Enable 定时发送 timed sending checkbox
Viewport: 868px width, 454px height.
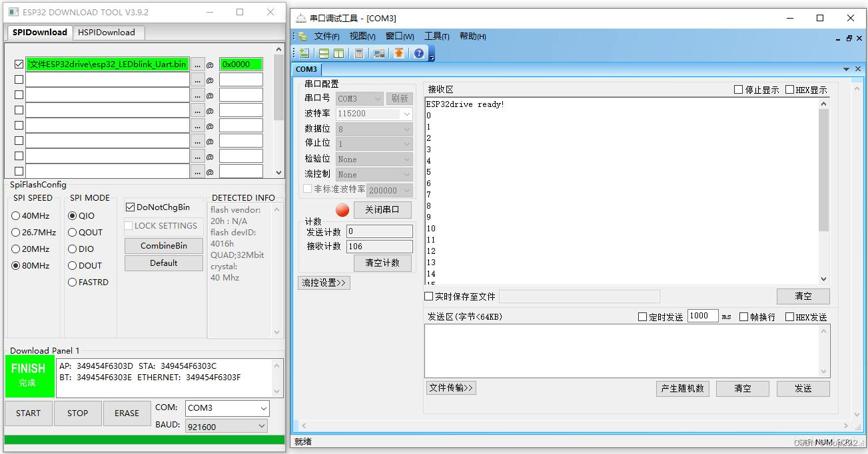(x=642, y=317)
